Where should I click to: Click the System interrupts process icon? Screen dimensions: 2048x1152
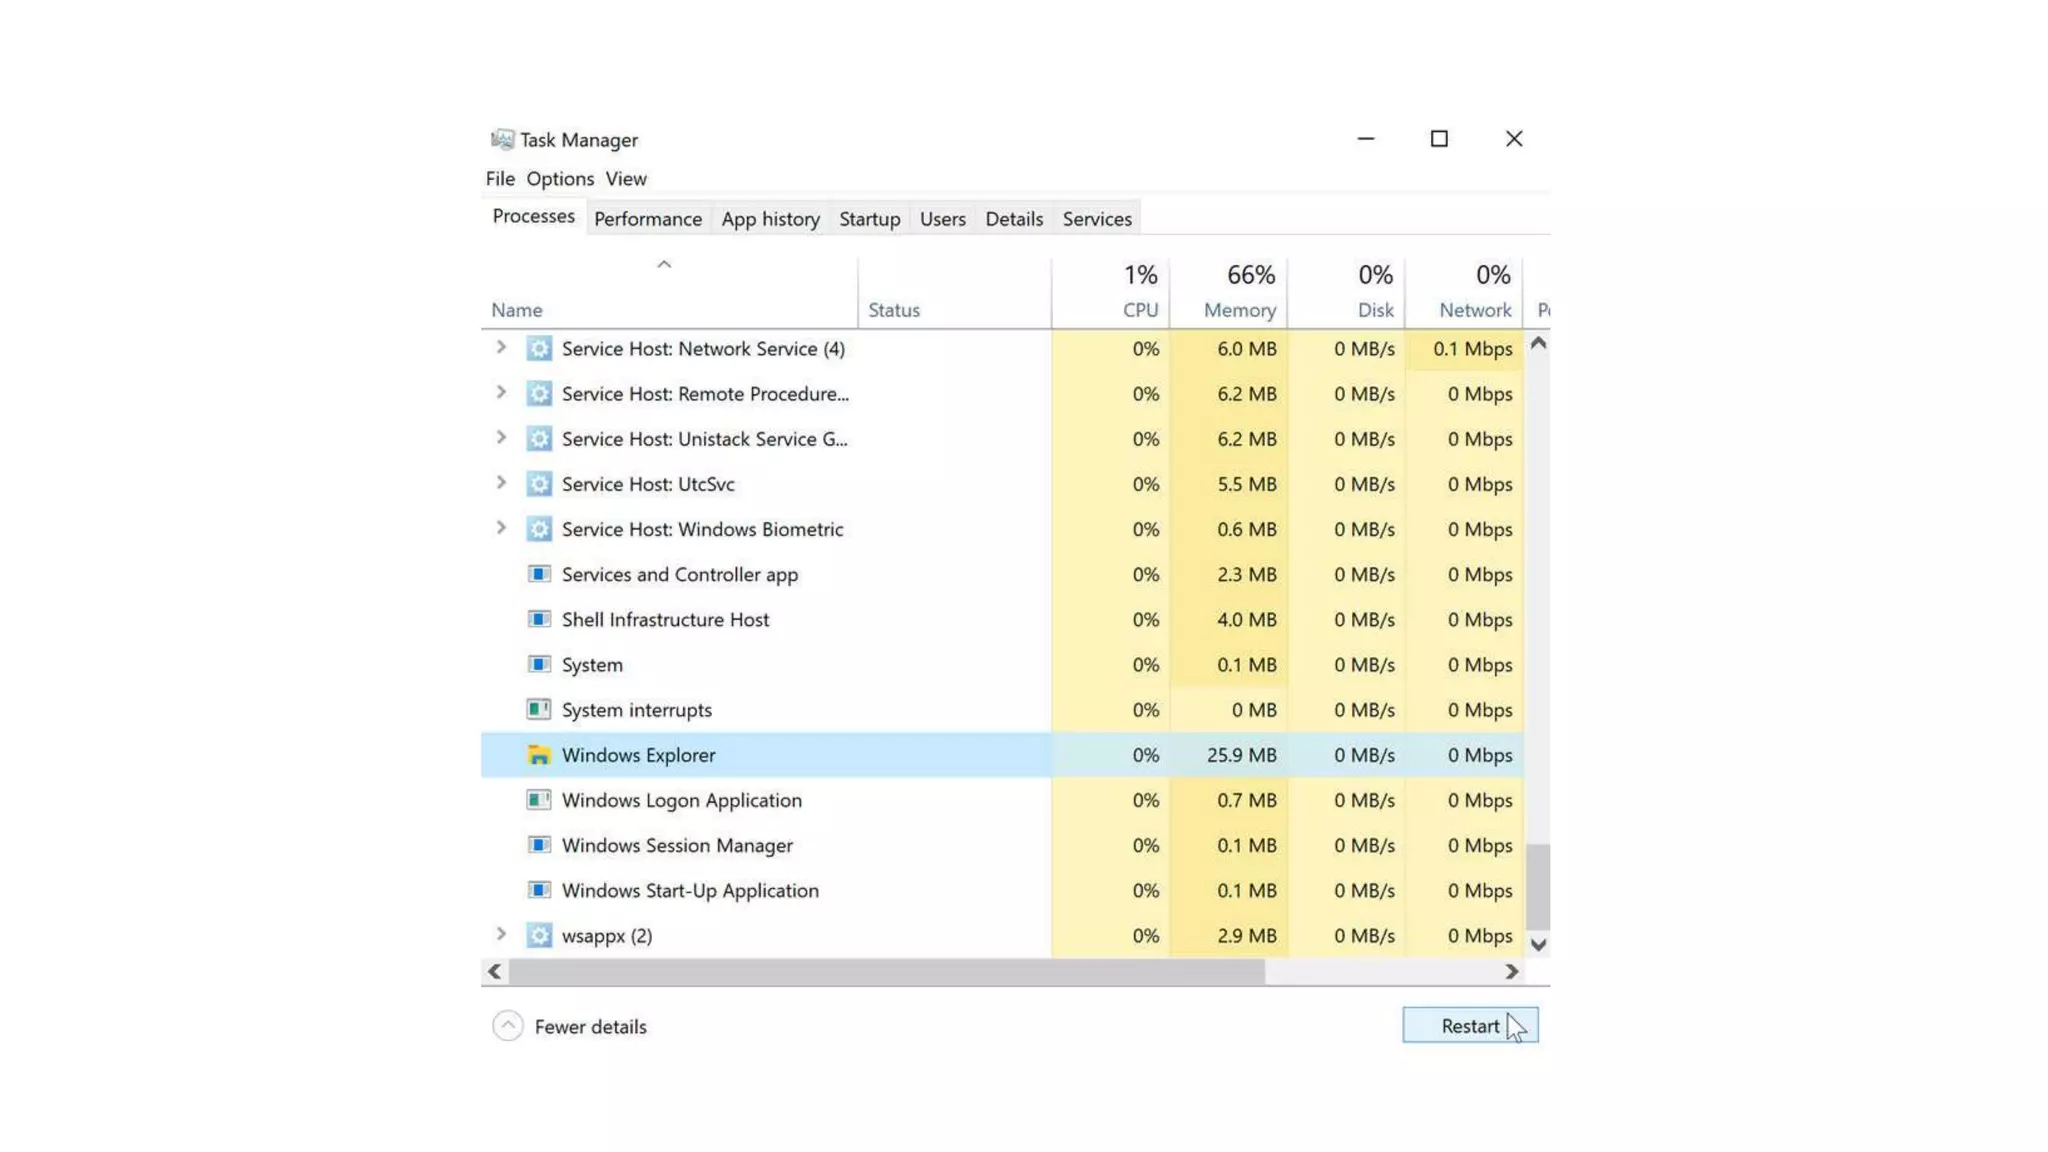pyautogui.click(x=539, y=710)
